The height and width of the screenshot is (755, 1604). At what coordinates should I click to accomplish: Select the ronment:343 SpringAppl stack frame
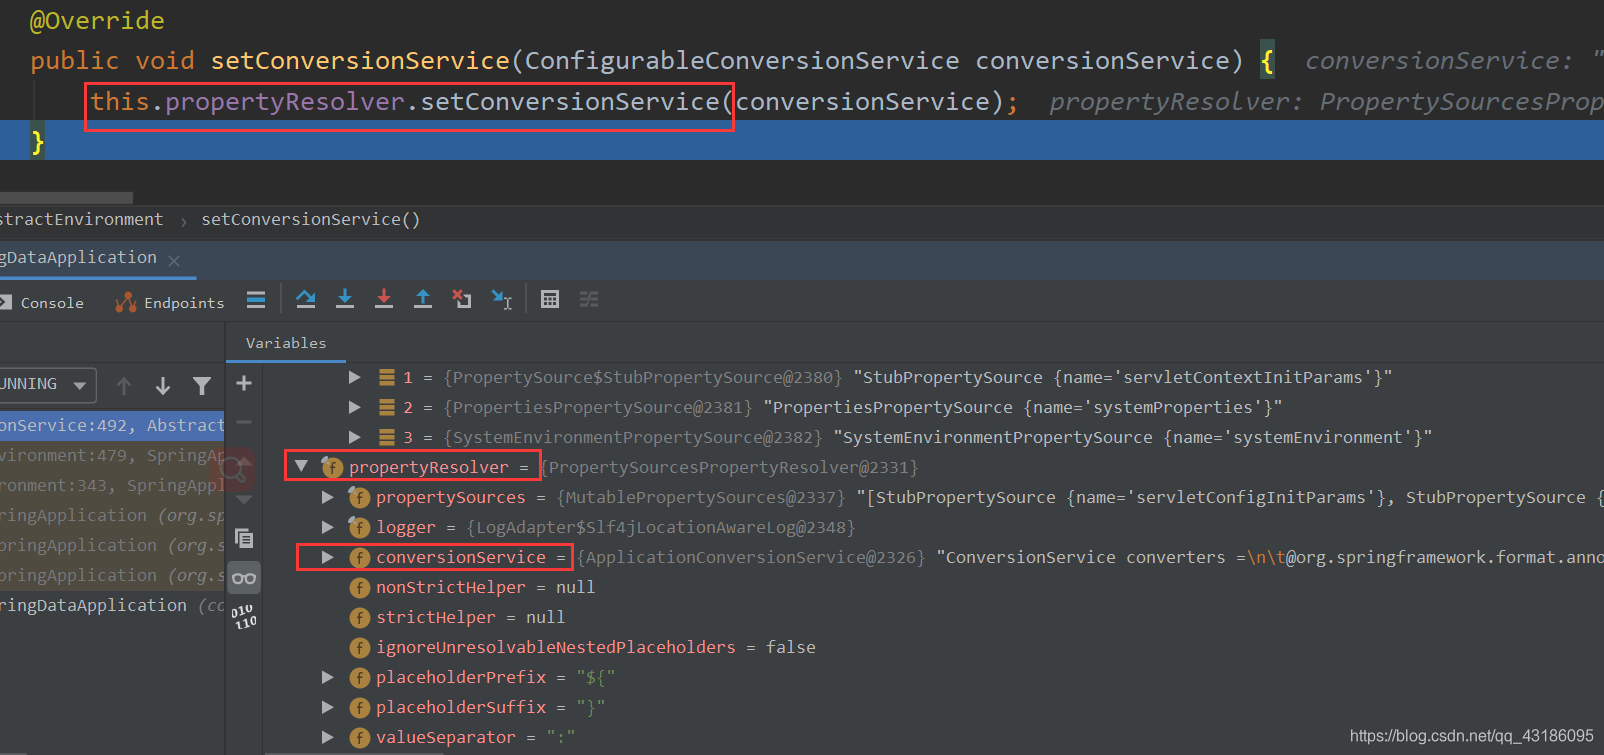[x=112, y=485]
